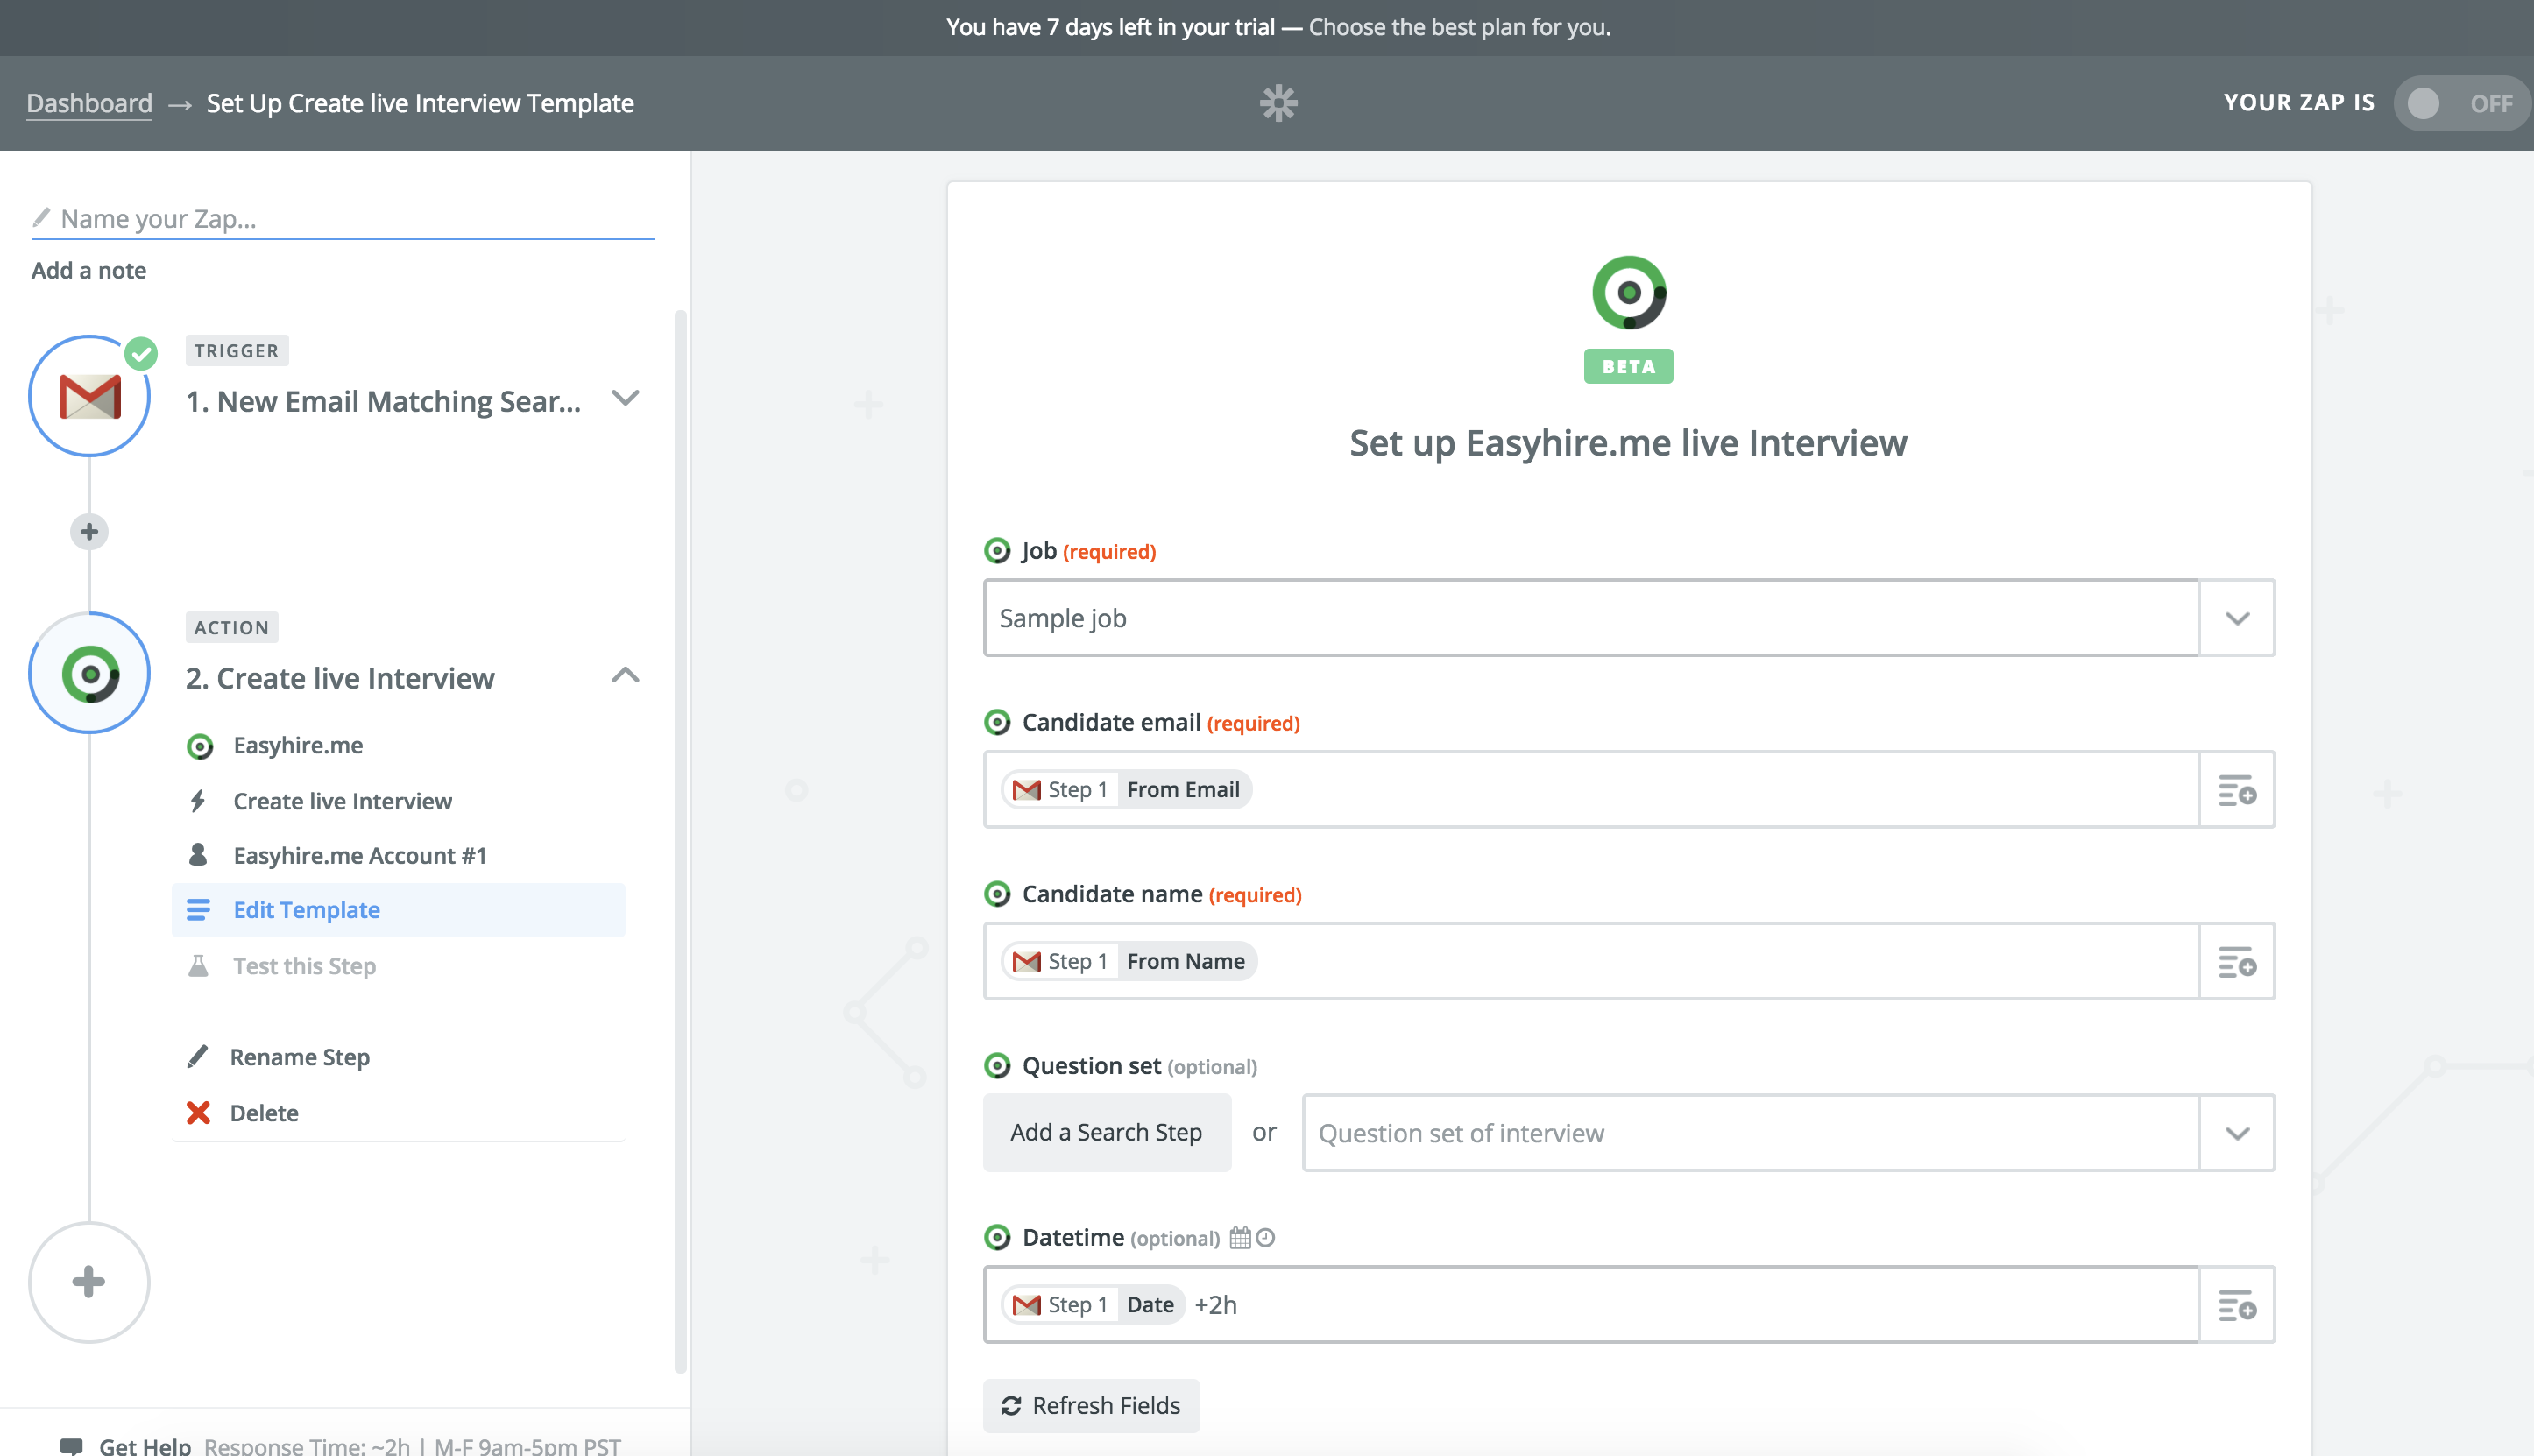Viewport: 2534px width, 1456px height.
Task: Open the Job dropdown arrow
Action: click(x=2236, y=618)
